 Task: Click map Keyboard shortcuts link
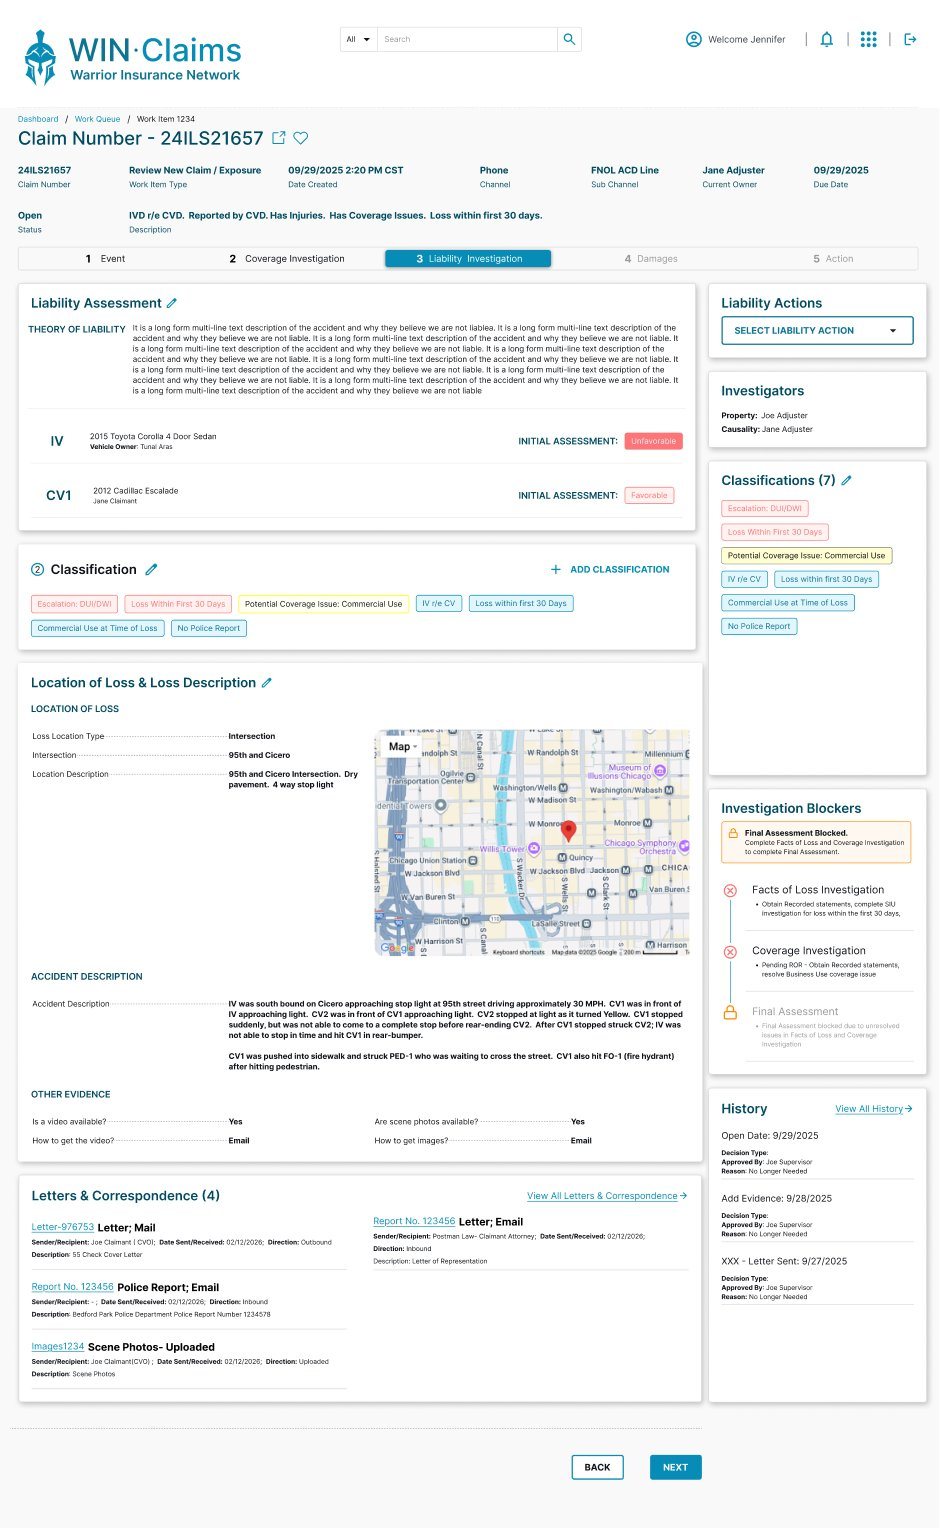pos(518,952)
